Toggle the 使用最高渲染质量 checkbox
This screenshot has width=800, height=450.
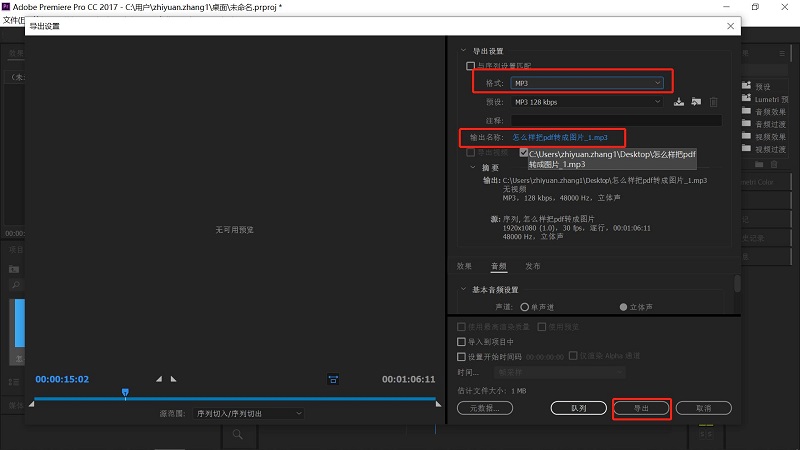(x=461, y=327)
